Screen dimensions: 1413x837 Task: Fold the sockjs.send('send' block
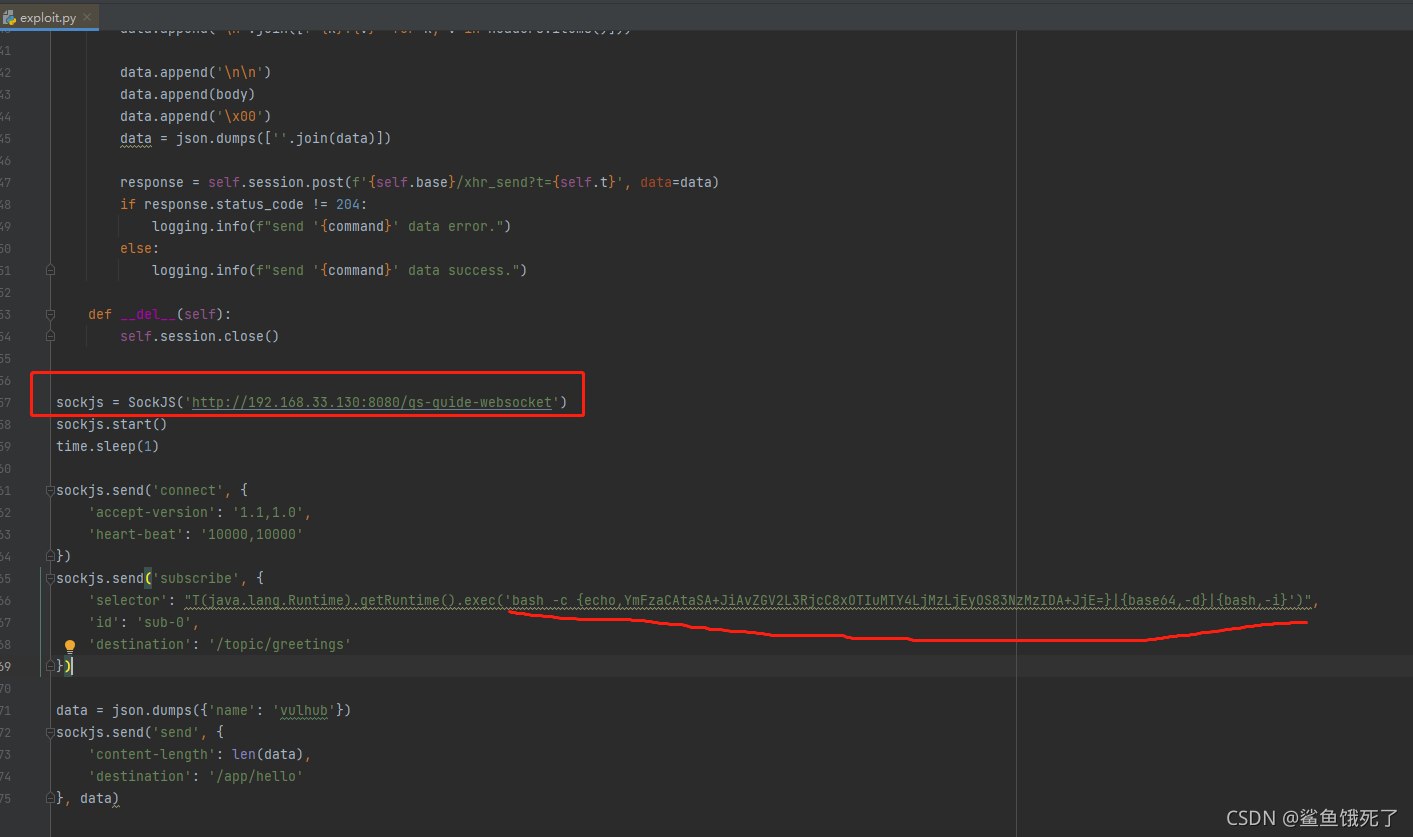pos(50,732)
